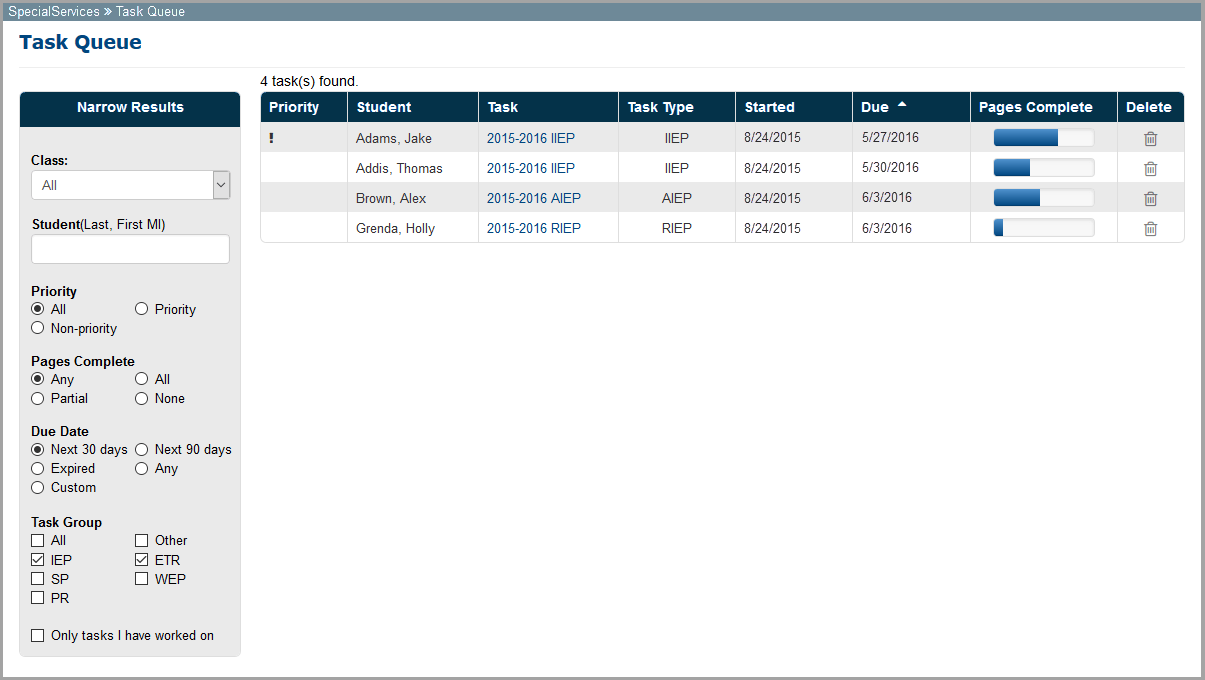
Task: Click the student name Addis, Thomas
Action: tap(399, 168)
